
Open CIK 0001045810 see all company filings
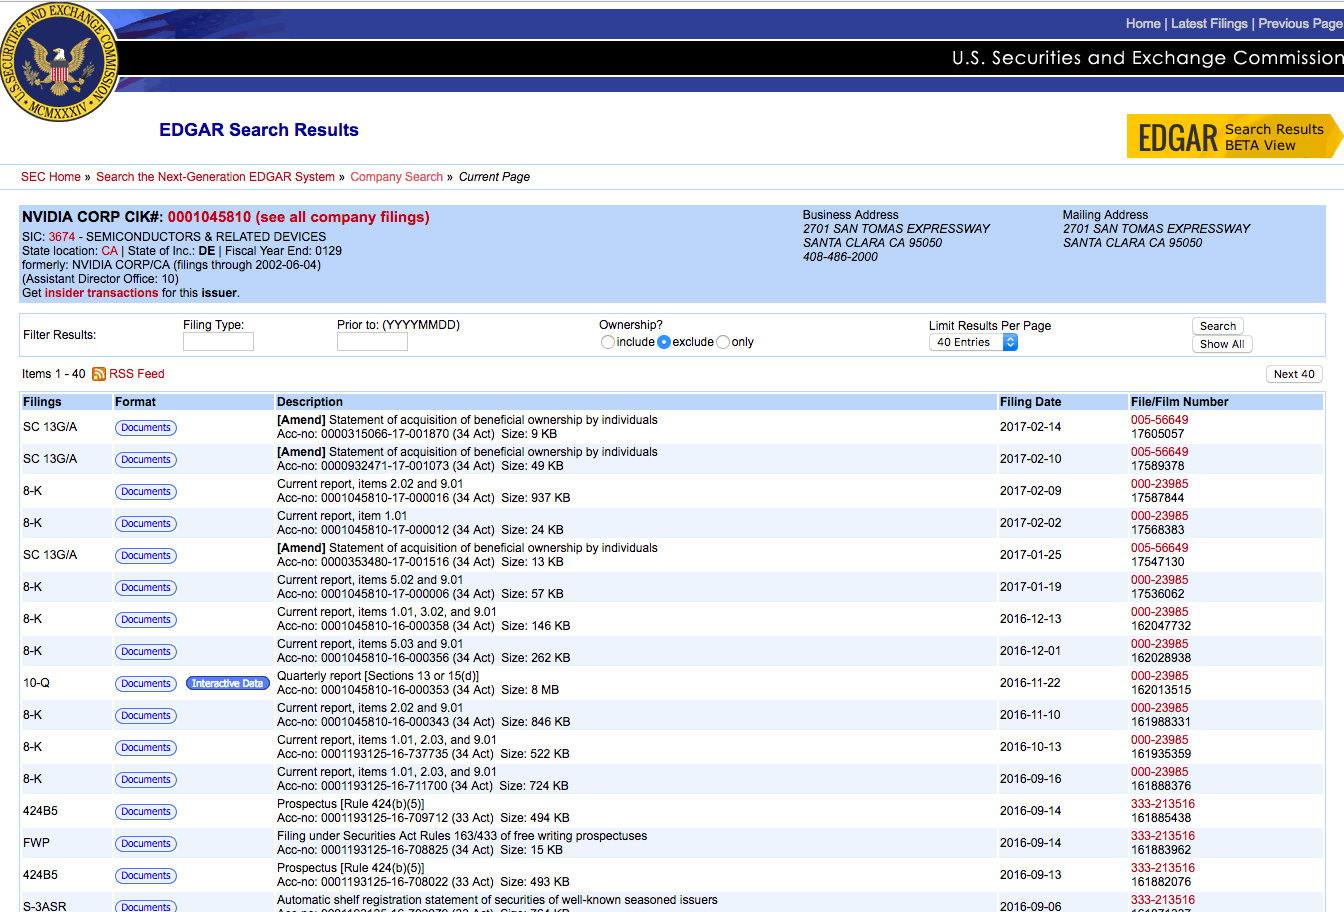pyautogui.click(x=298, y=217)
